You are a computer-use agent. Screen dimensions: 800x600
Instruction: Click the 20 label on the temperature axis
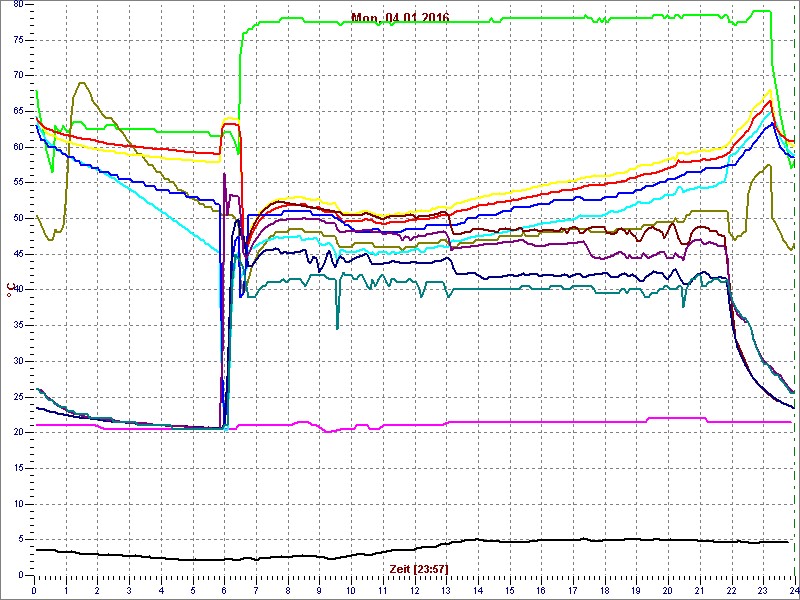click(x=15, y=432)
